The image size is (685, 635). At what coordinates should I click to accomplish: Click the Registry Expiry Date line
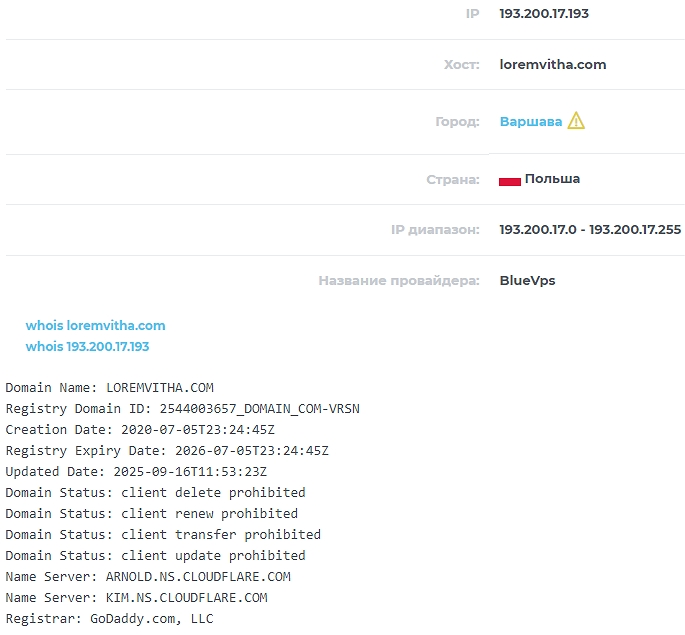167,450
